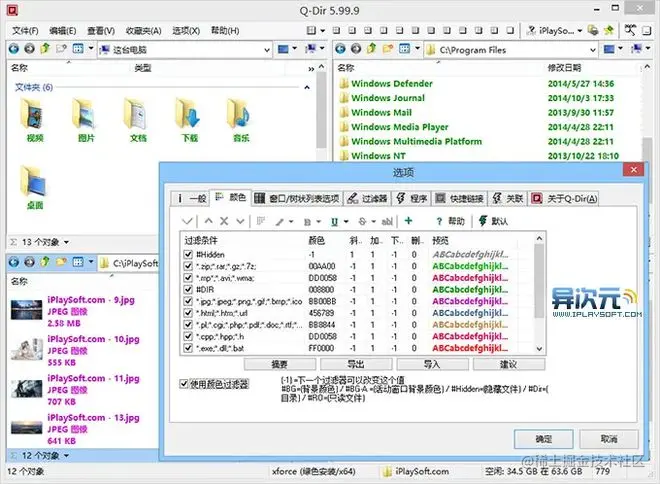
Task: Click the Windows Defender folder icon
Action: 344,83
